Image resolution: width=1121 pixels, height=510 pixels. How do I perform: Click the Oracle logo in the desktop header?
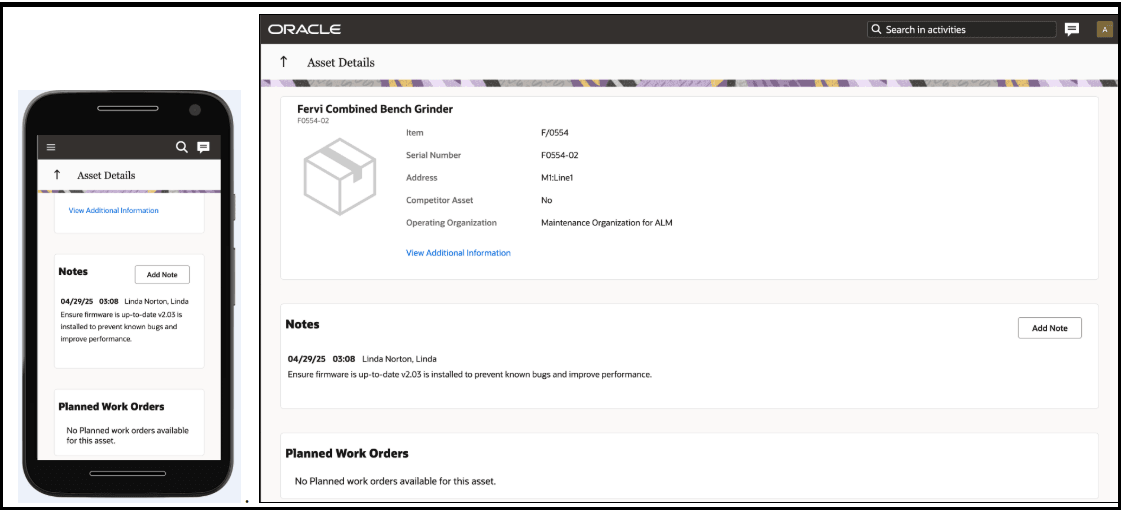305,29
